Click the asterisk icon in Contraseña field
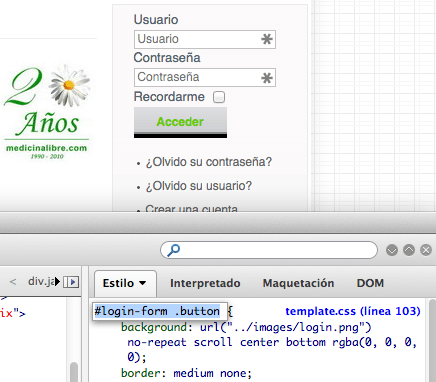This screenshot has height=382, width=436. click(267, 78)
